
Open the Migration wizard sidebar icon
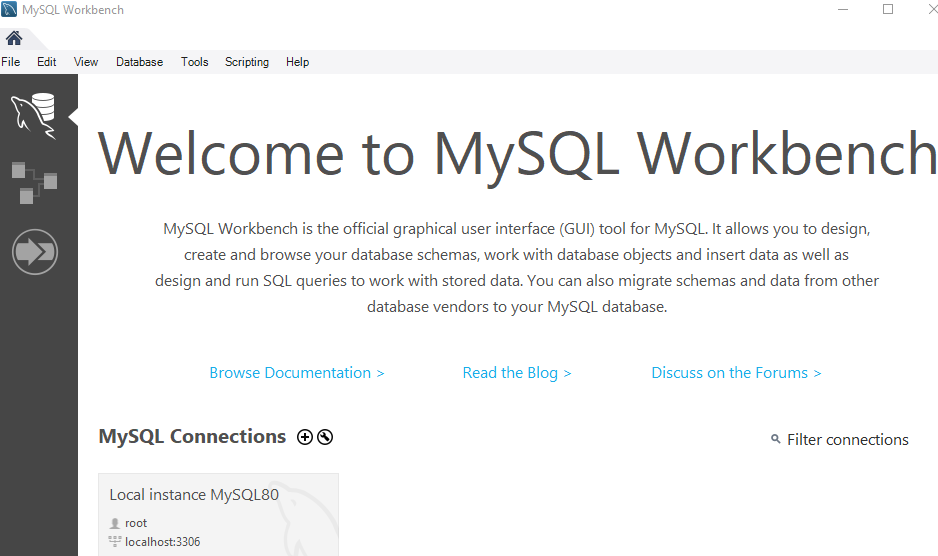[34, 252]
